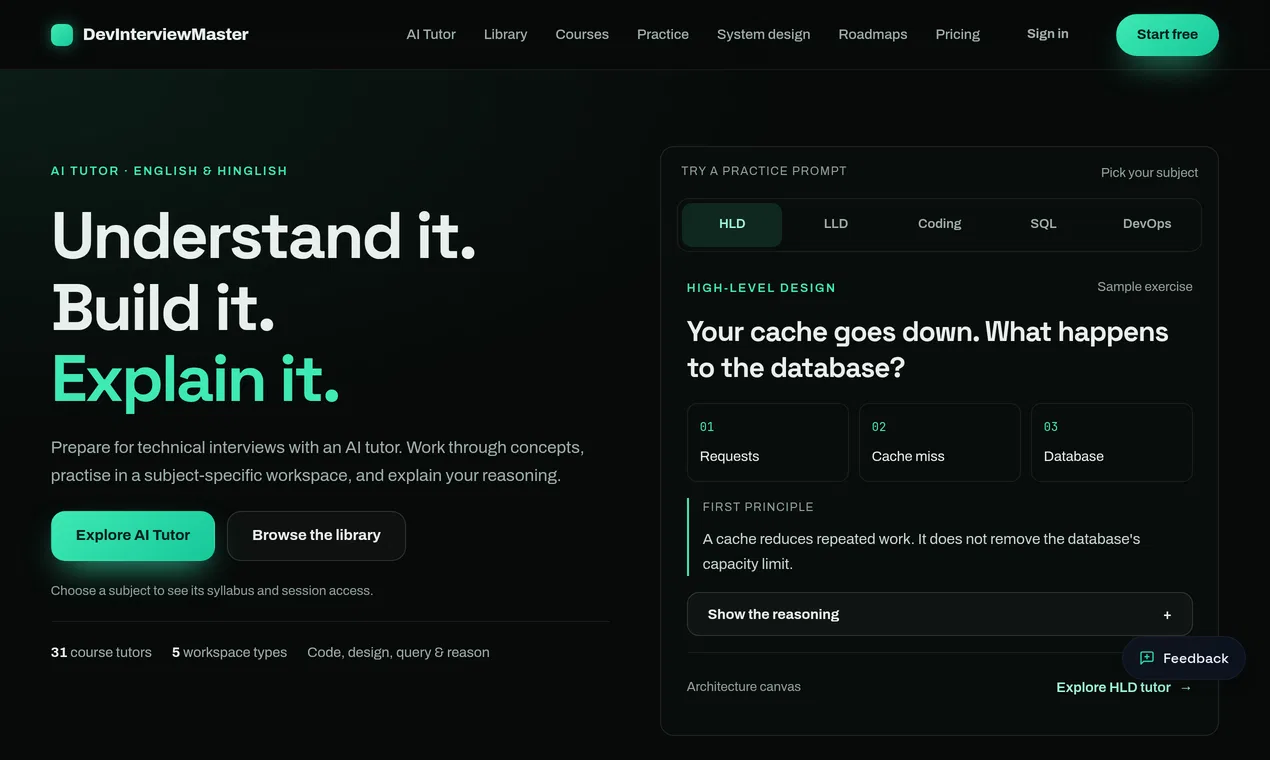Viewport: 1270px width, 760px height.
Task: Switch to the Coding subject tab
Action: [940, 224]
